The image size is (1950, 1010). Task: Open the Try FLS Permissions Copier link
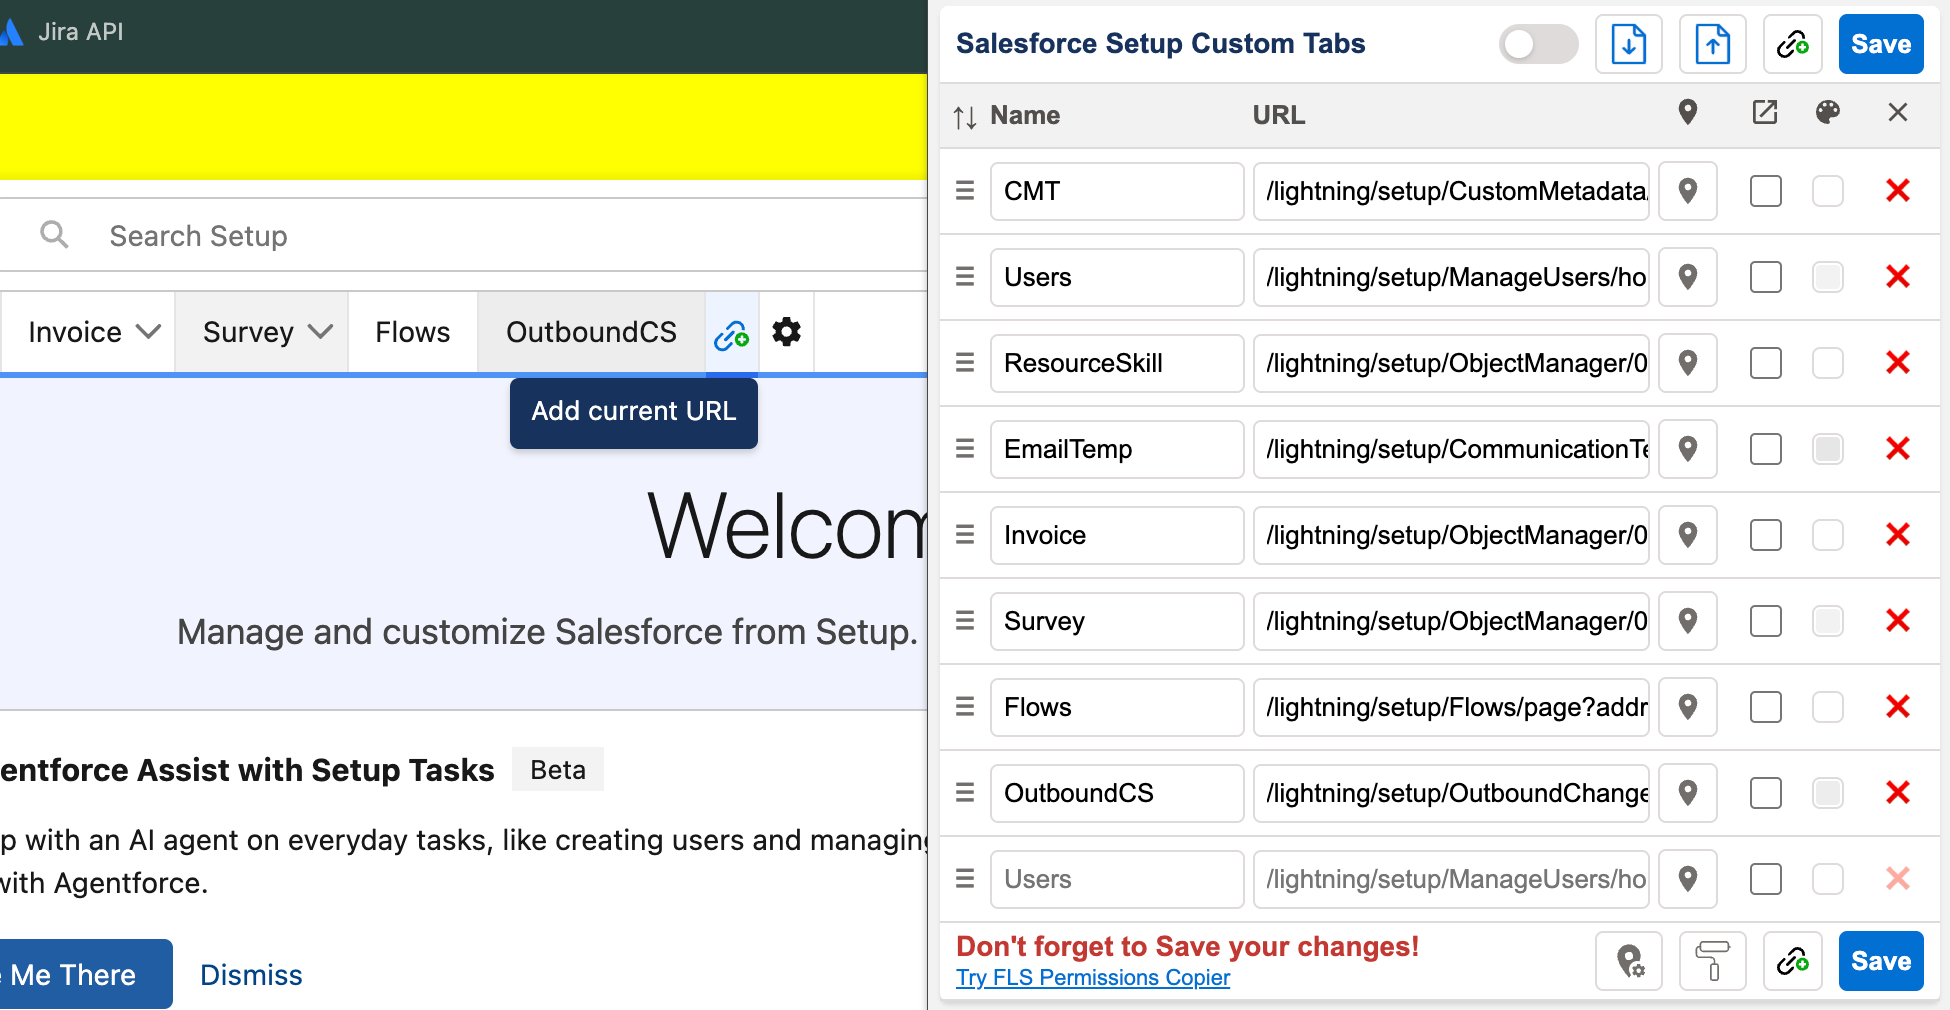[1093, 978]
